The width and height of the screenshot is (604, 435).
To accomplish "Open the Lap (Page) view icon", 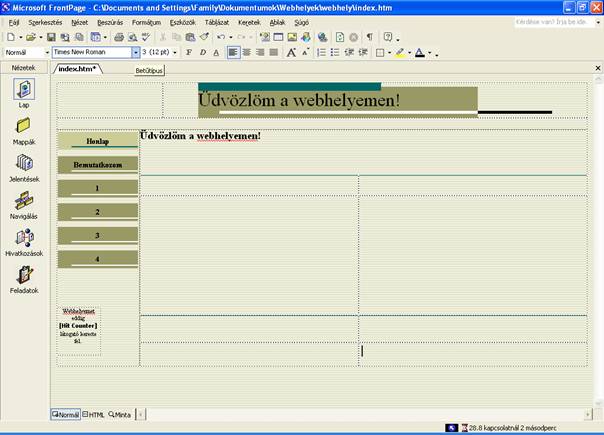I will tap(23, 91).
